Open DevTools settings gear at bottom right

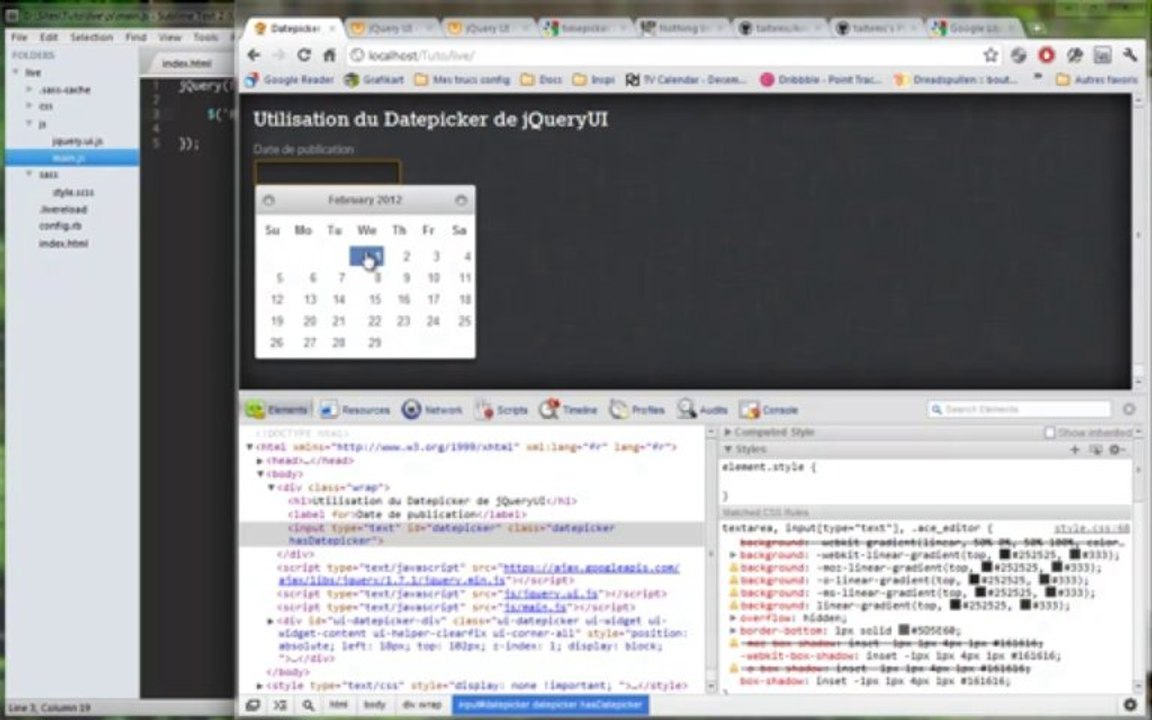1130,705
